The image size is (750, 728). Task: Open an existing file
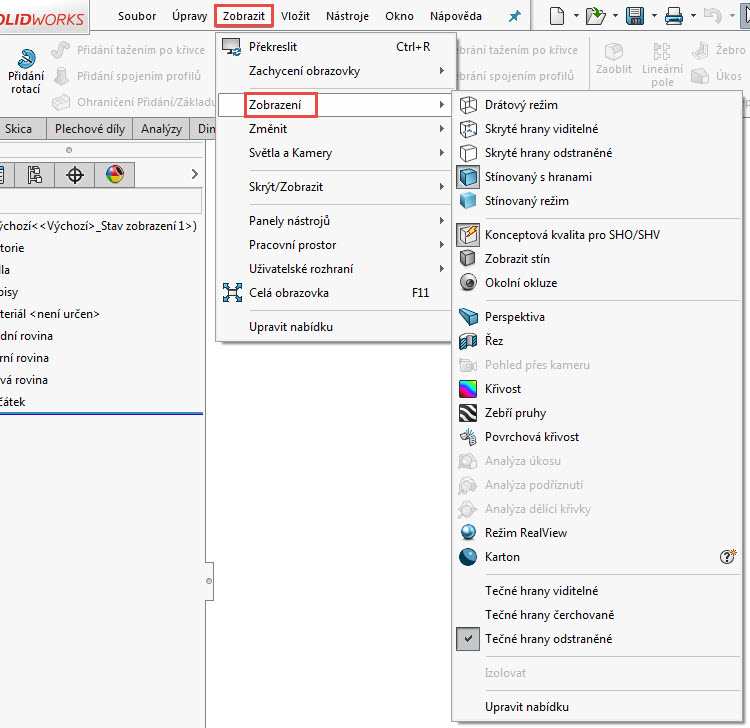click(x=596, y=16)
